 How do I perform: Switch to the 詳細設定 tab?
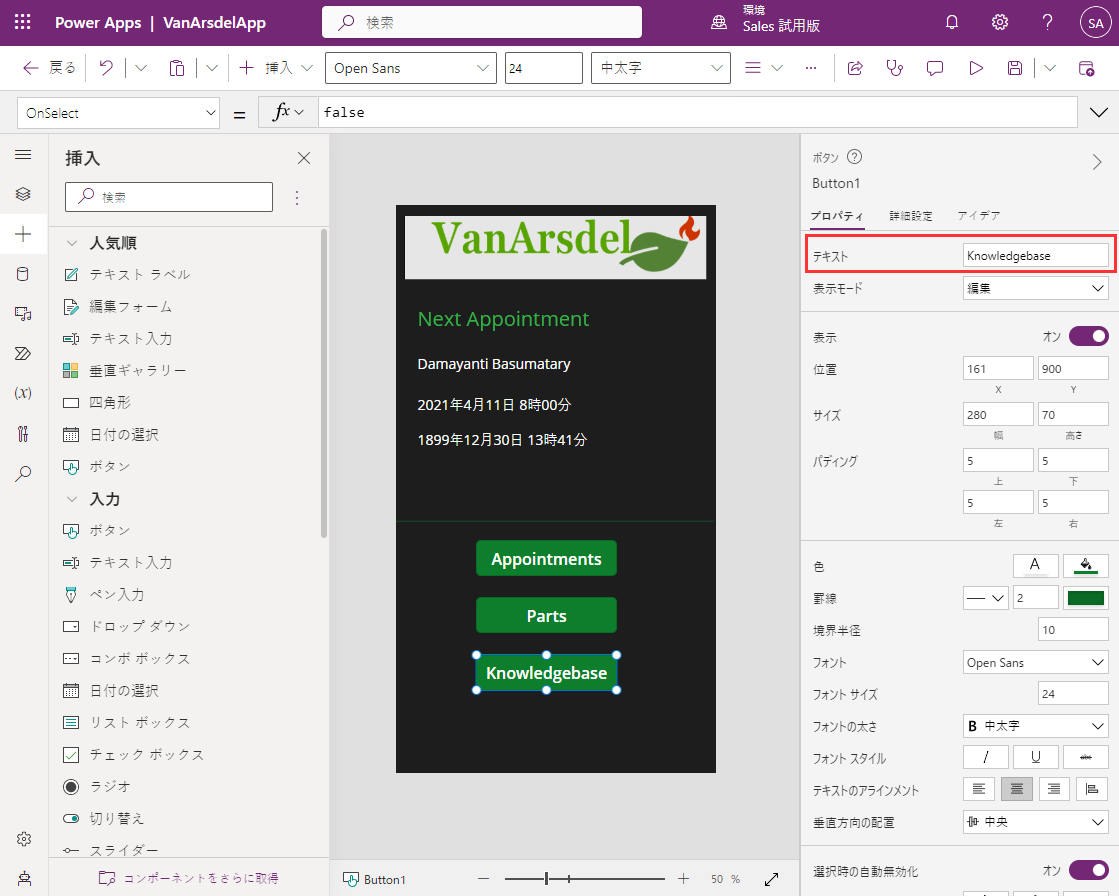pos(911,215)
